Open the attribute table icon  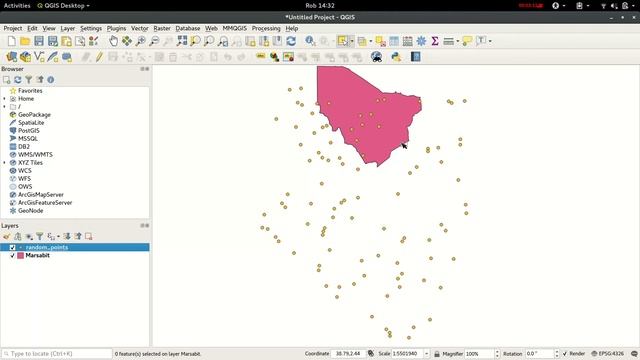click(x=394, y=41)
